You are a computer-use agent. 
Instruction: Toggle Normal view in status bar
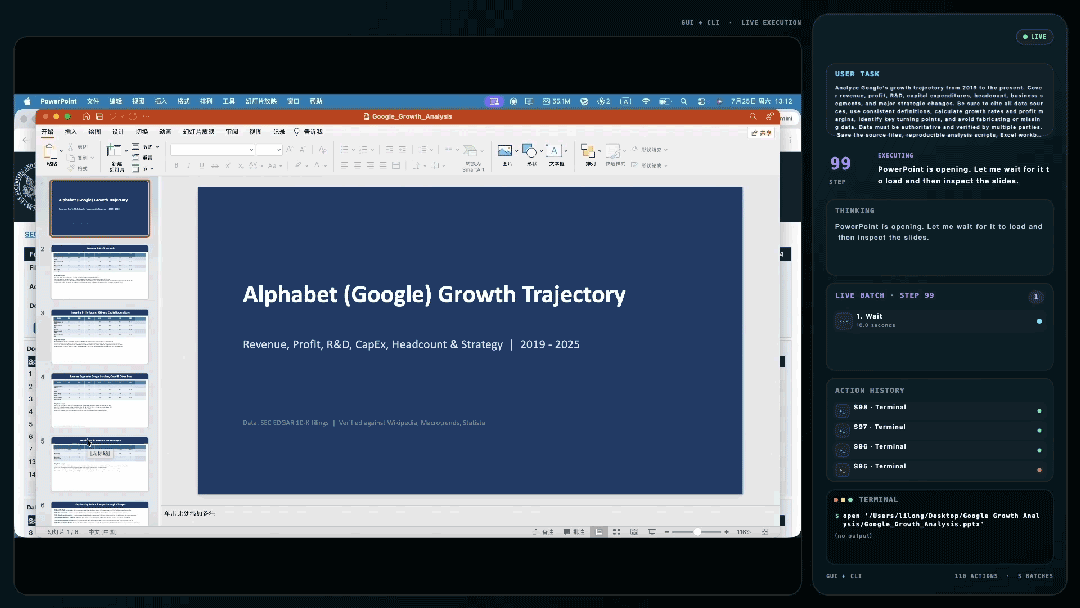tap(599, 532)
